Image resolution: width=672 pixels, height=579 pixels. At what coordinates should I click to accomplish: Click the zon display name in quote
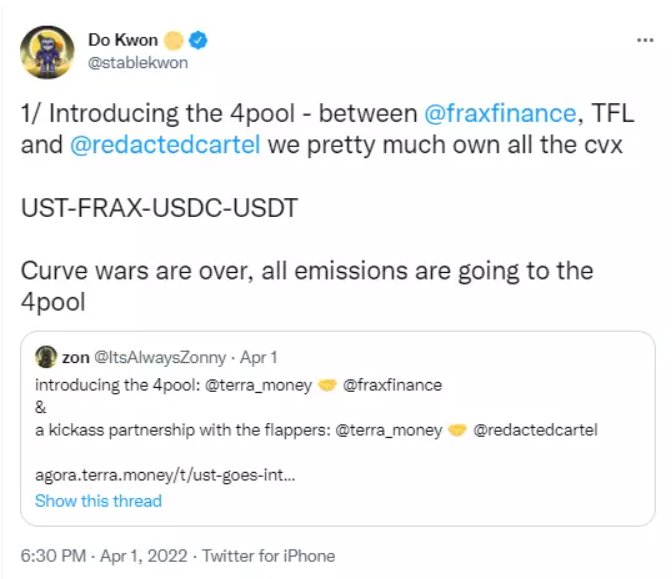pos(75,358)
